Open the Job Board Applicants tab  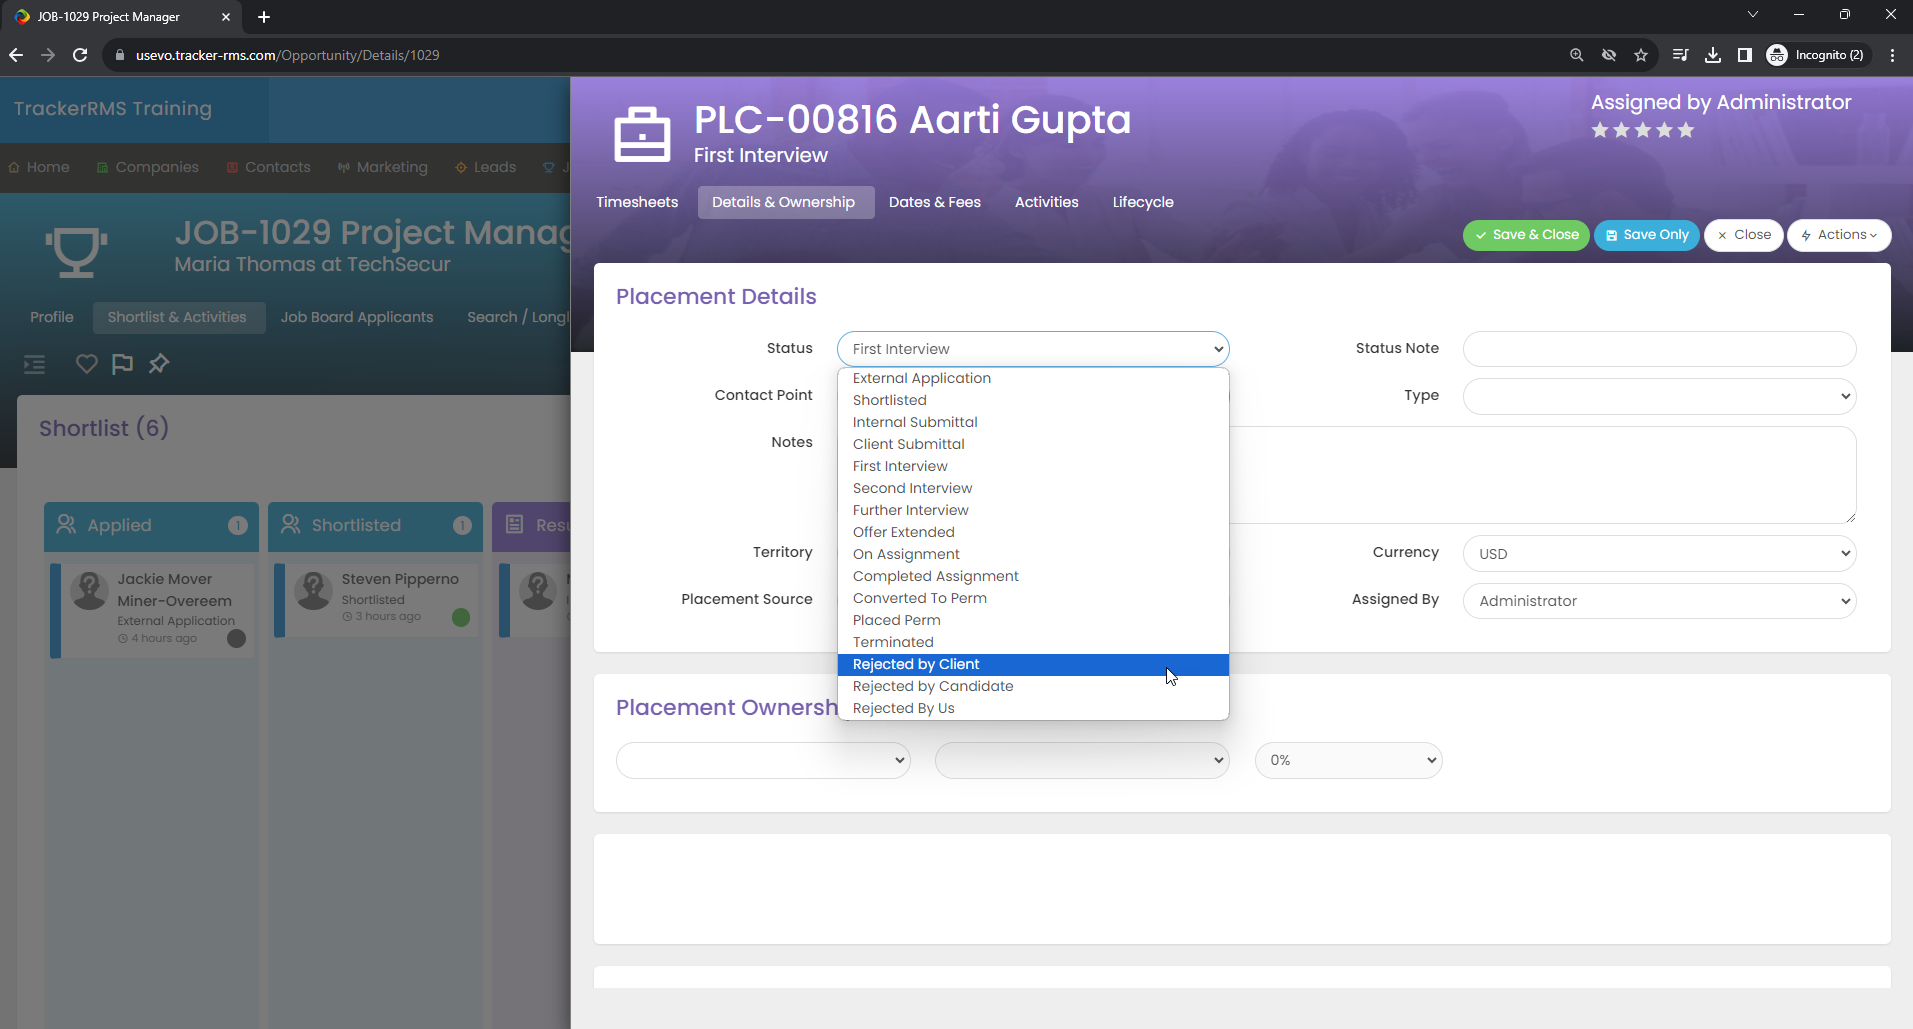point(357,317)
